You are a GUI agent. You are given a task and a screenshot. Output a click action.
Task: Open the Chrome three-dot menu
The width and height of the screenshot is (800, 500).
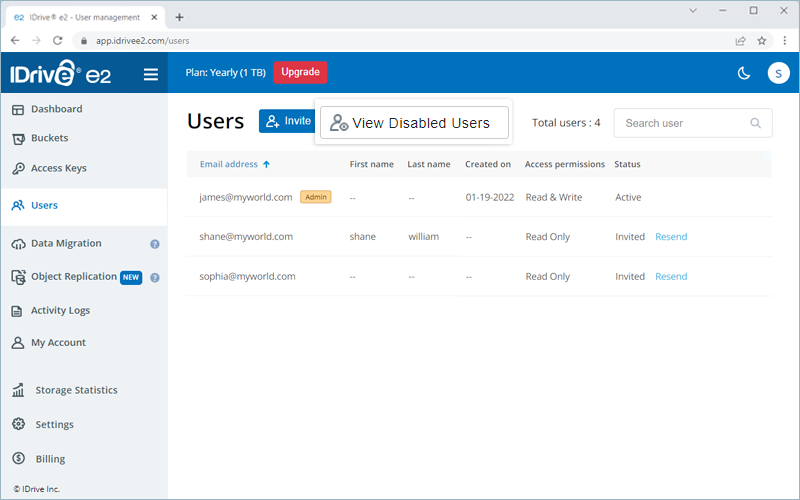(x=785, y=41)
